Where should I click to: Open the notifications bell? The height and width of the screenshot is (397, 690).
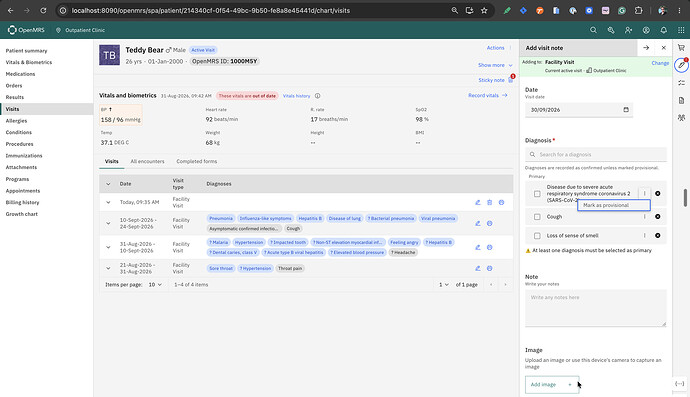point(664,30)
